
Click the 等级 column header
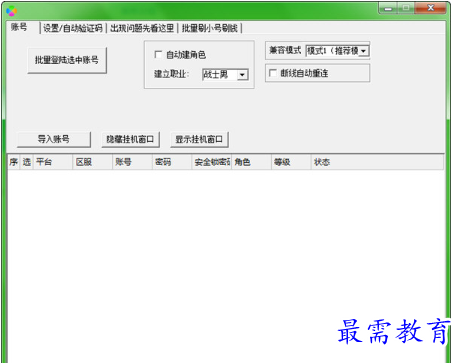click(x=291, y=162)
